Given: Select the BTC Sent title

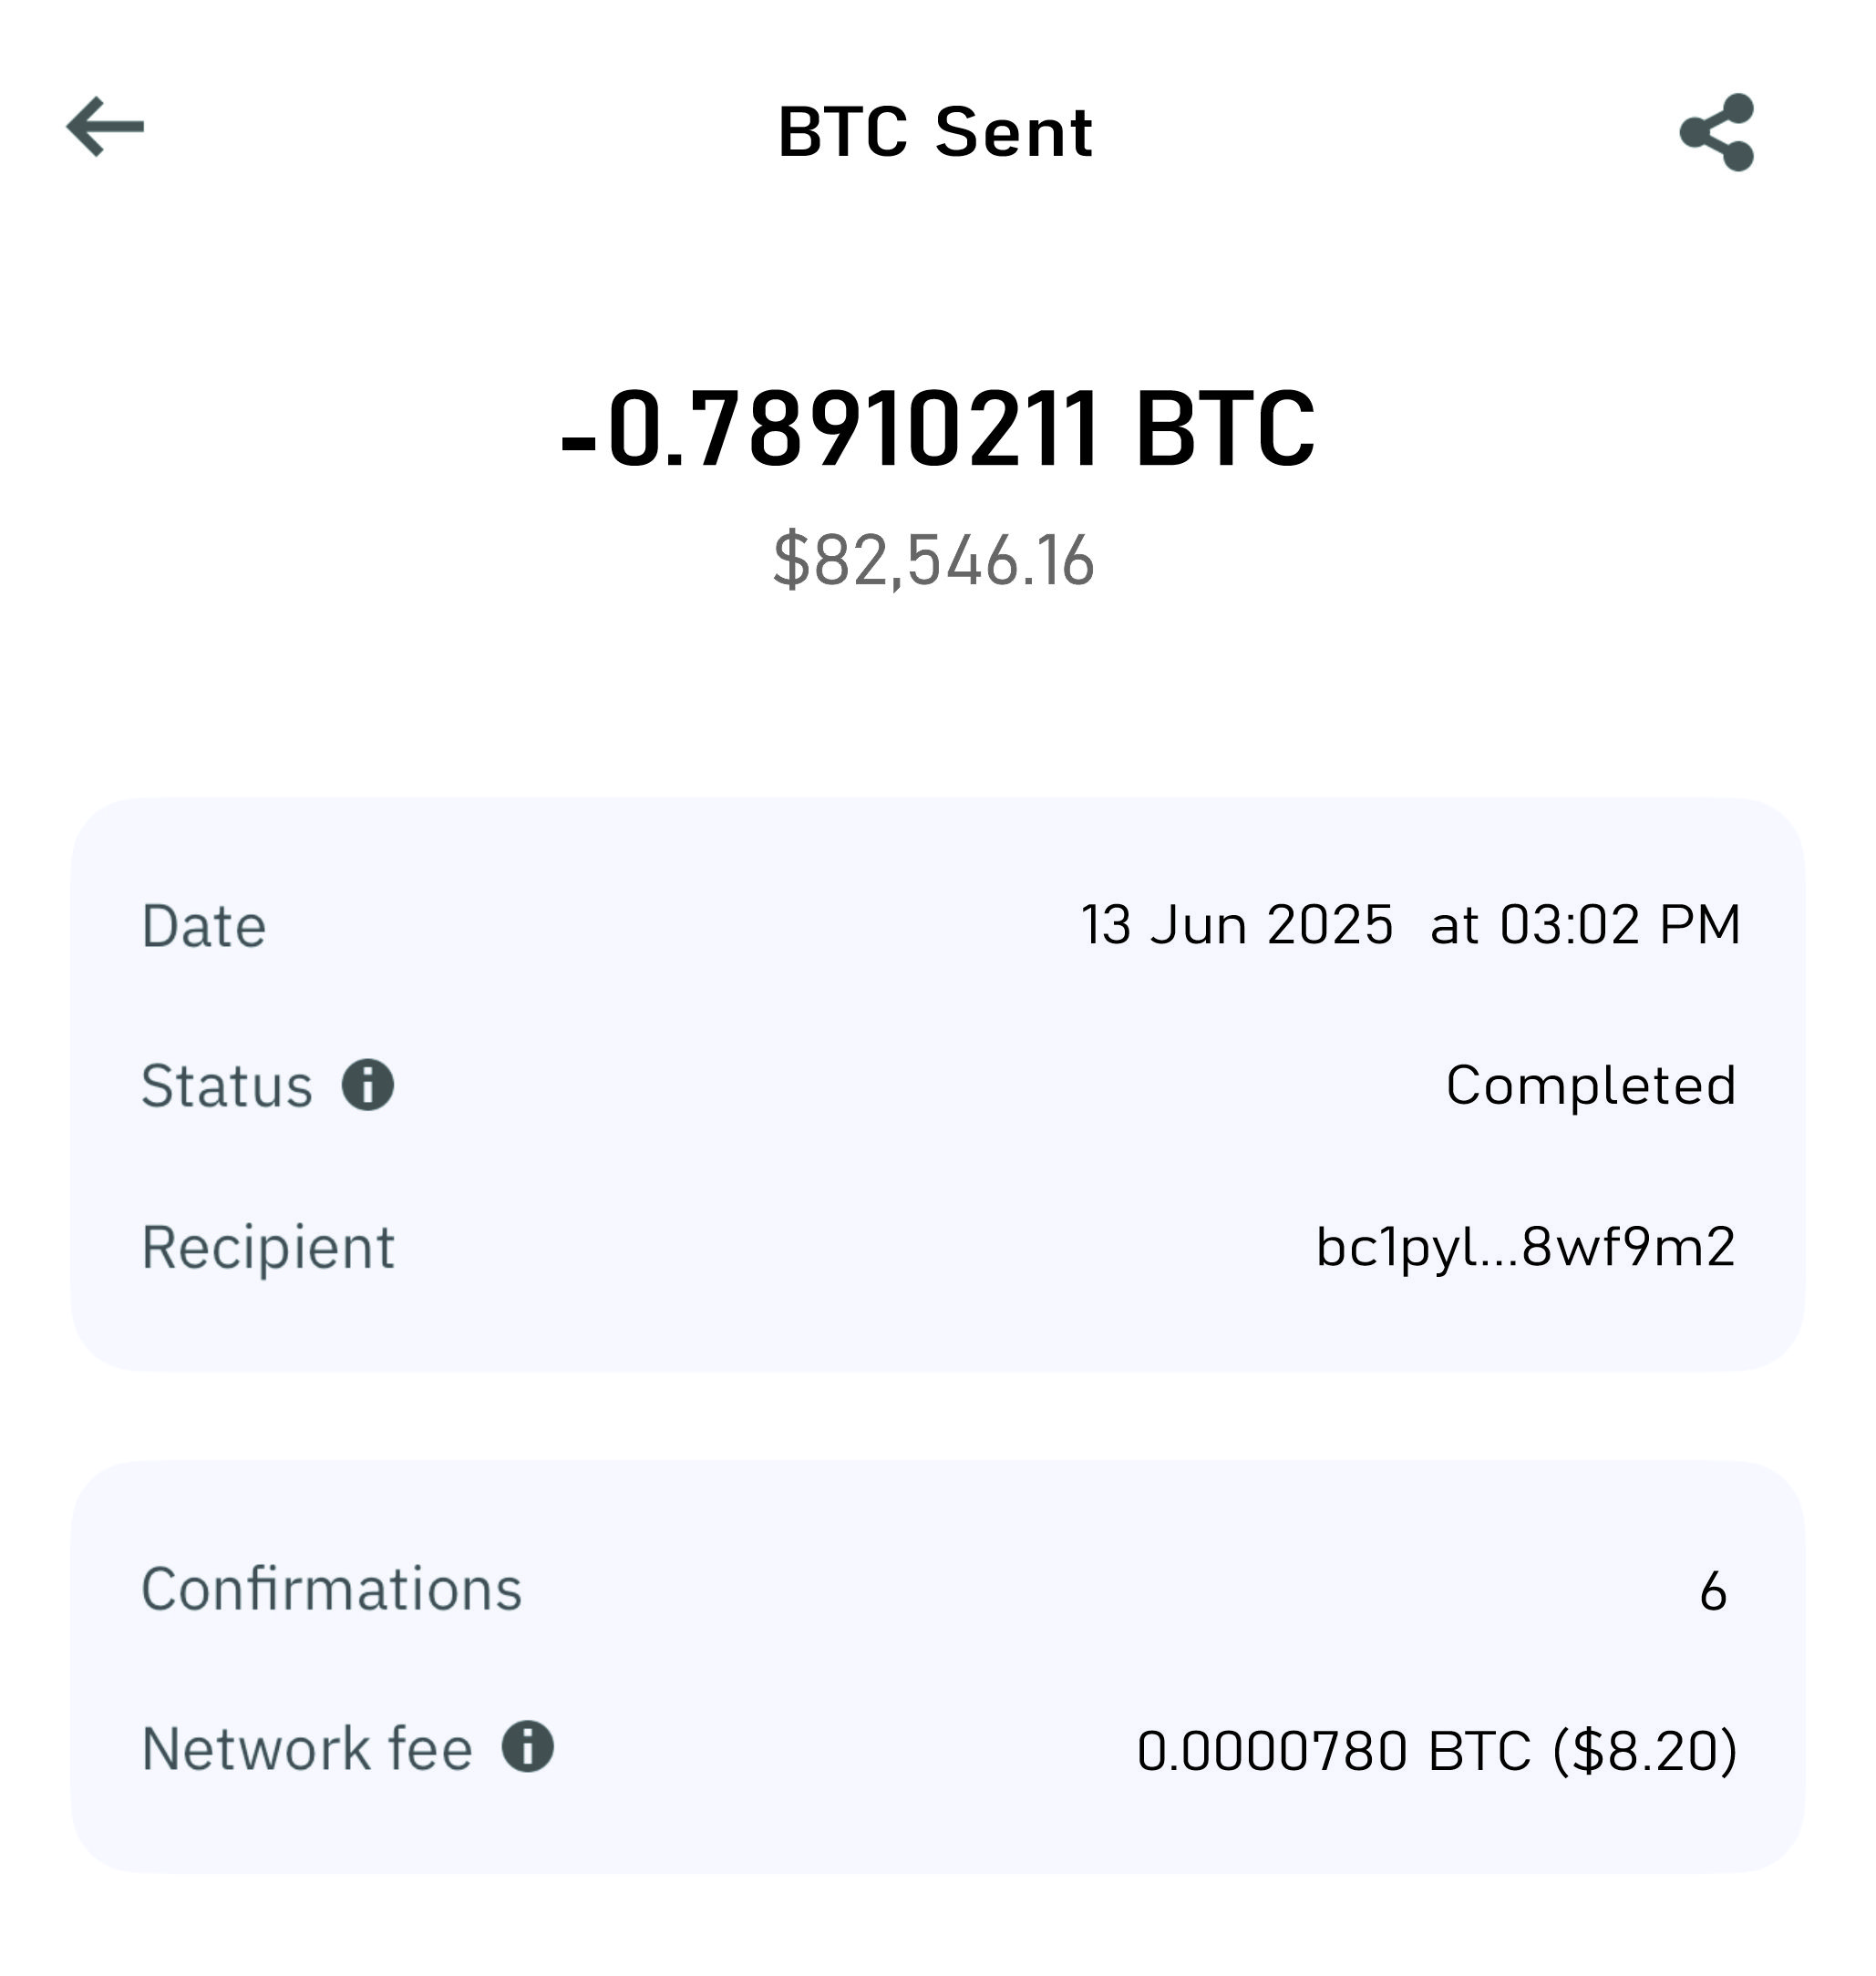Looking at the screenshot, I should (935, 132).
